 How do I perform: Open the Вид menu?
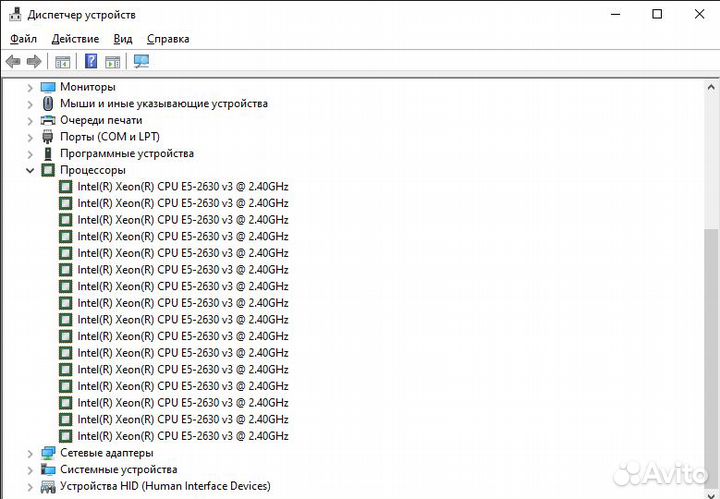123,39
